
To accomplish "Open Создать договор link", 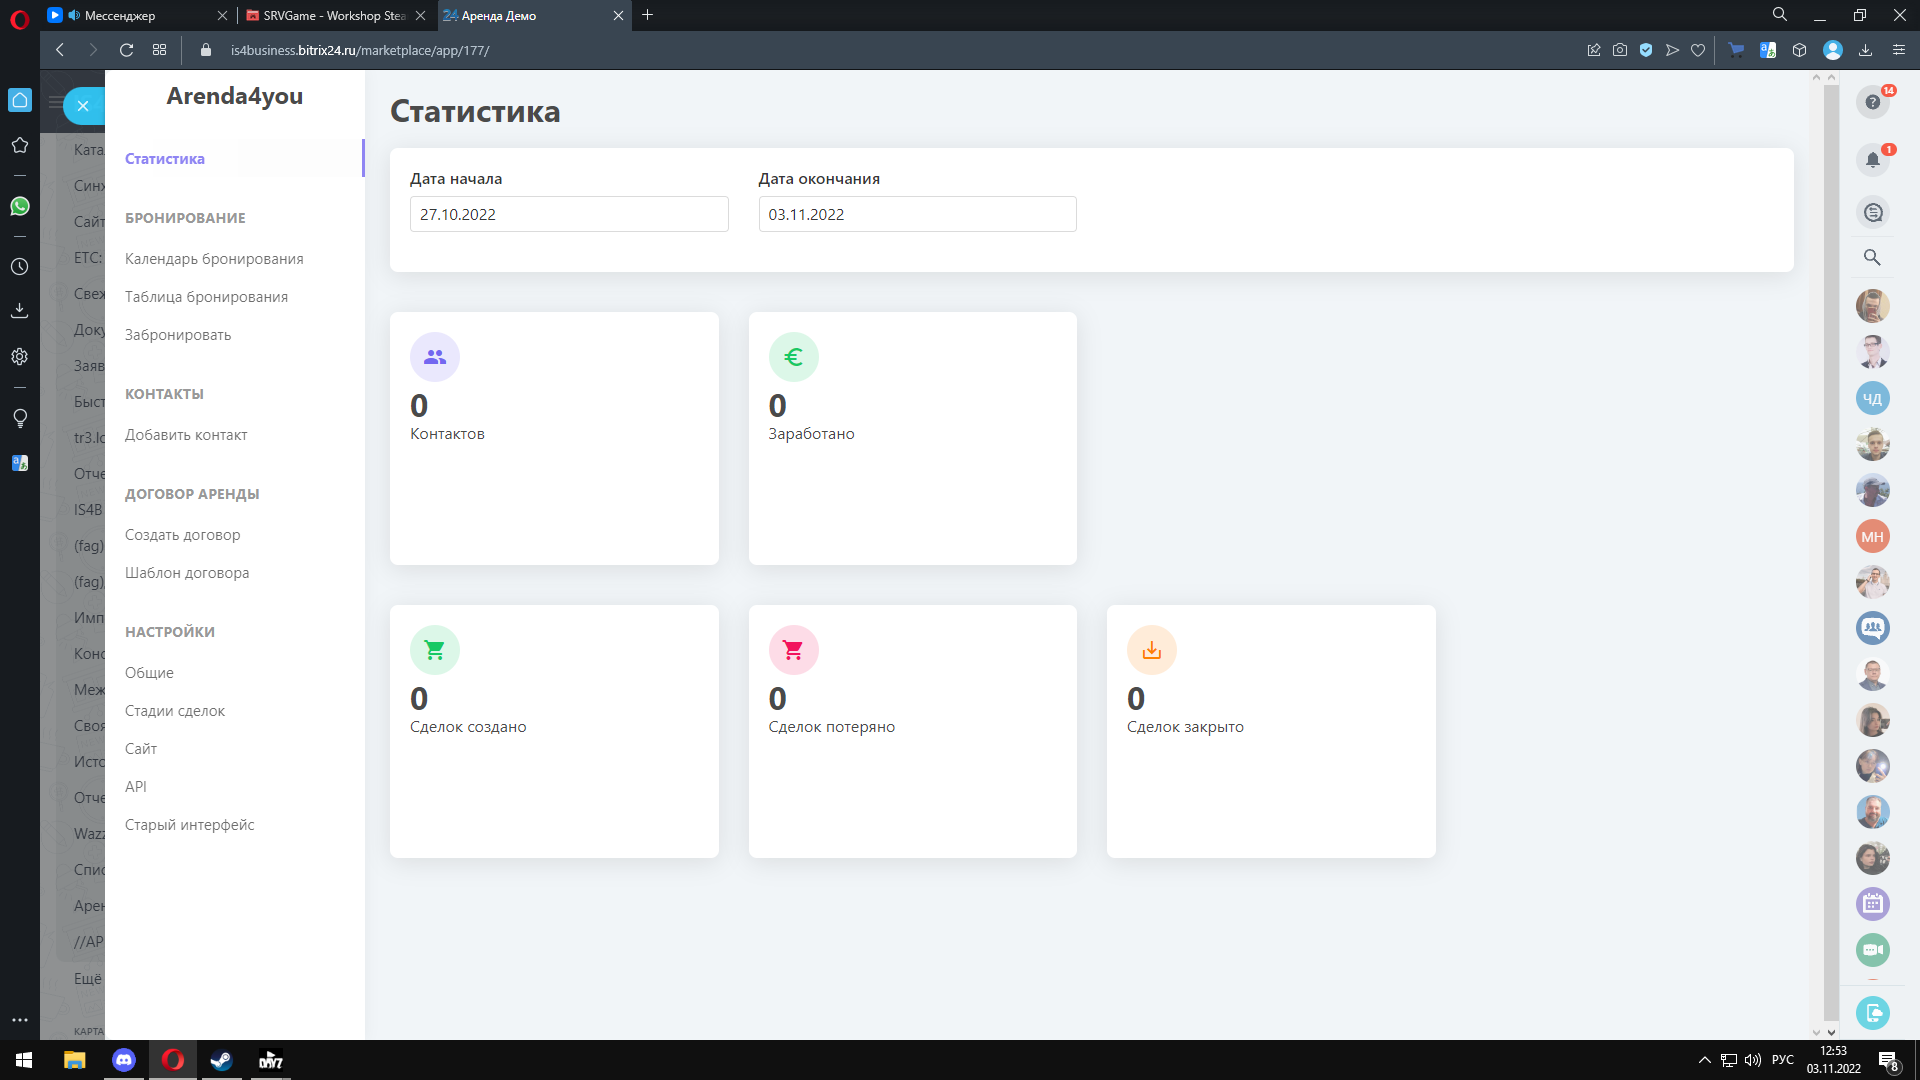I will [x=182, y=535].
